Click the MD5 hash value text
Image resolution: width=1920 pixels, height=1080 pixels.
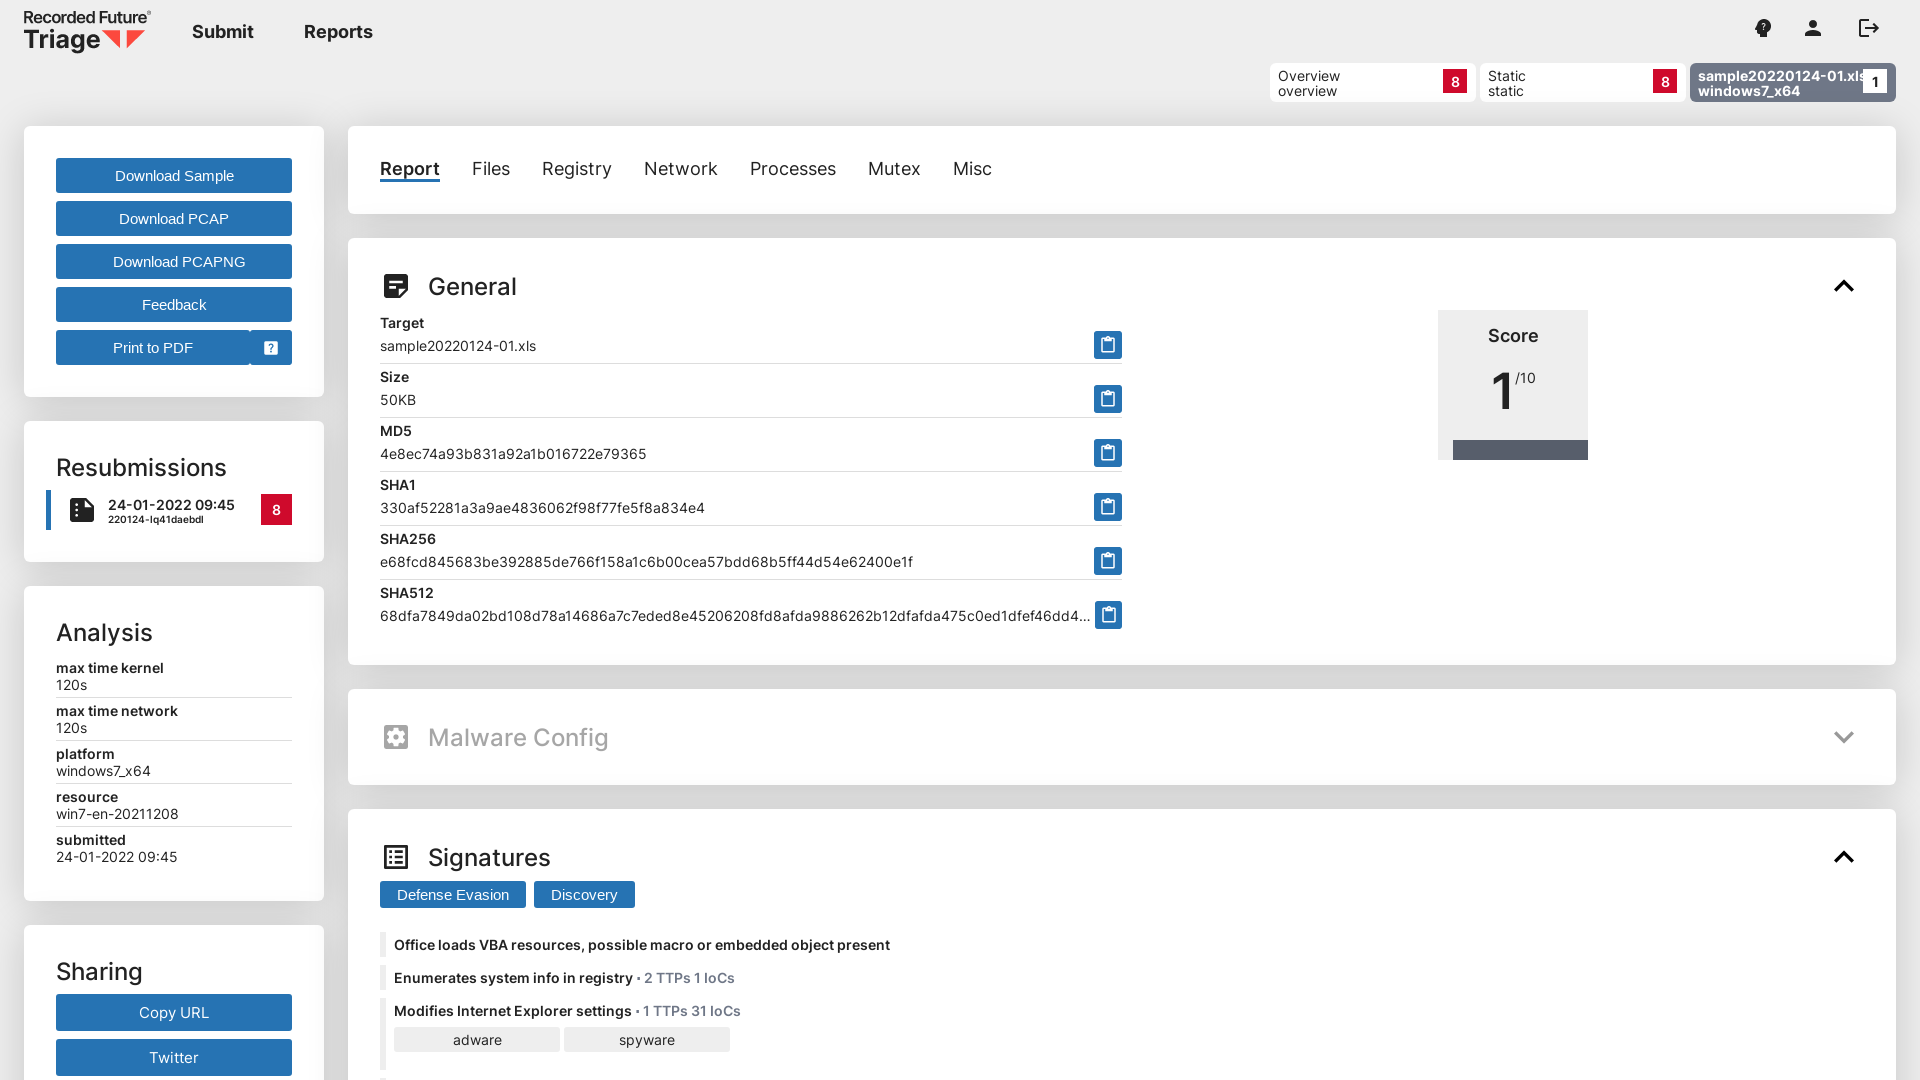(513, 454)
